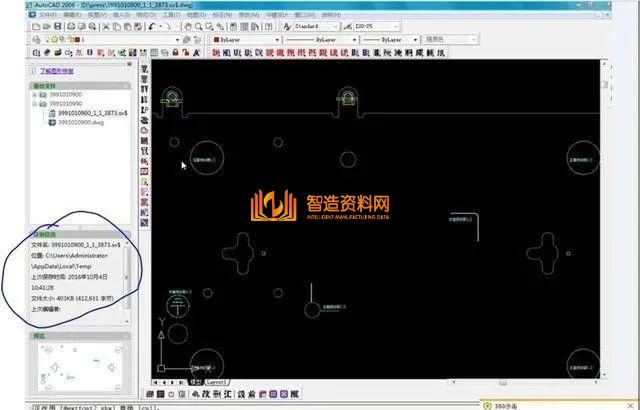Select 3991010900.dwg in backup tree
The width and height of the screenshot is (640, 410).
(81, 122)
